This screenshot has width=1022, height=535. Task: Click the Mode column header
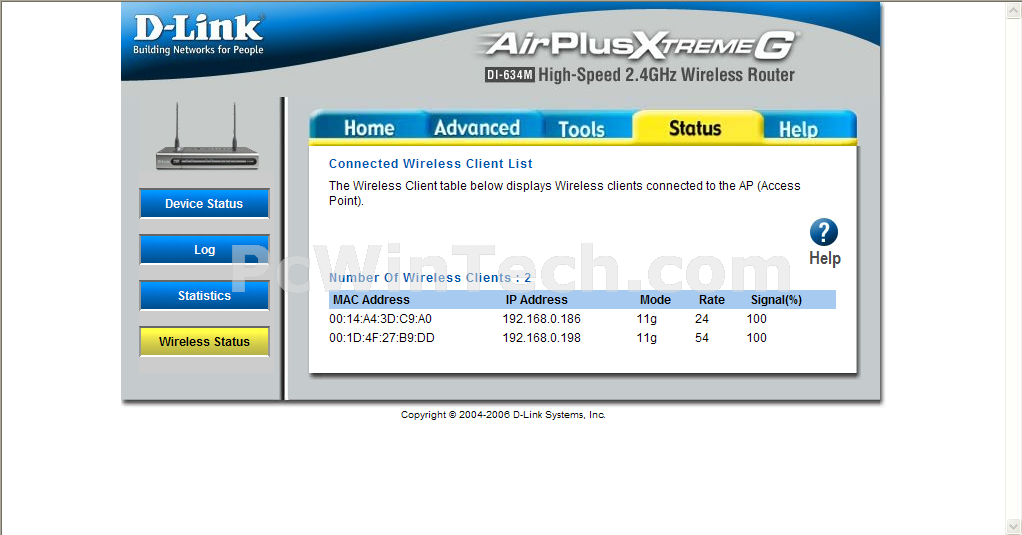[655, 300]
